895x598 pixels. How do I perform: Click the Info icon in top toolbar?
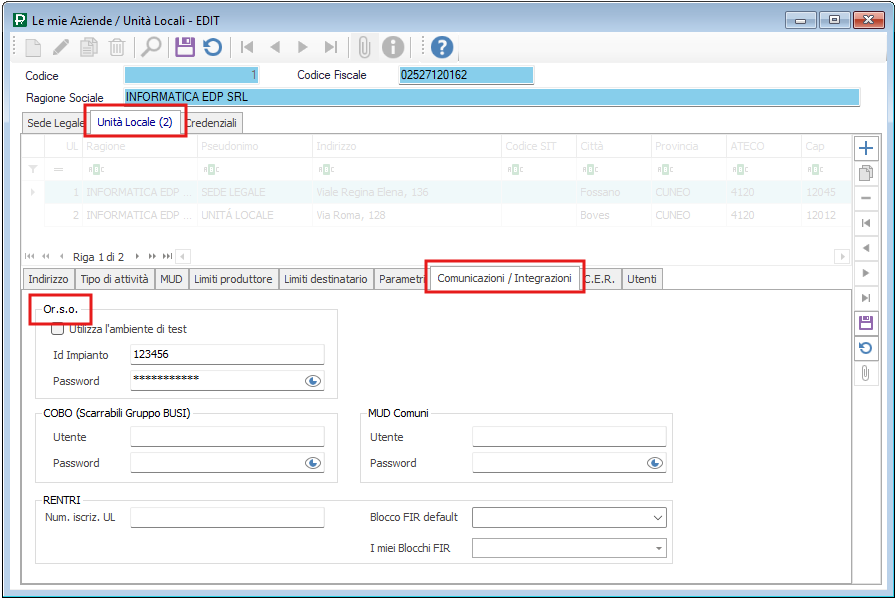[393, 47]
